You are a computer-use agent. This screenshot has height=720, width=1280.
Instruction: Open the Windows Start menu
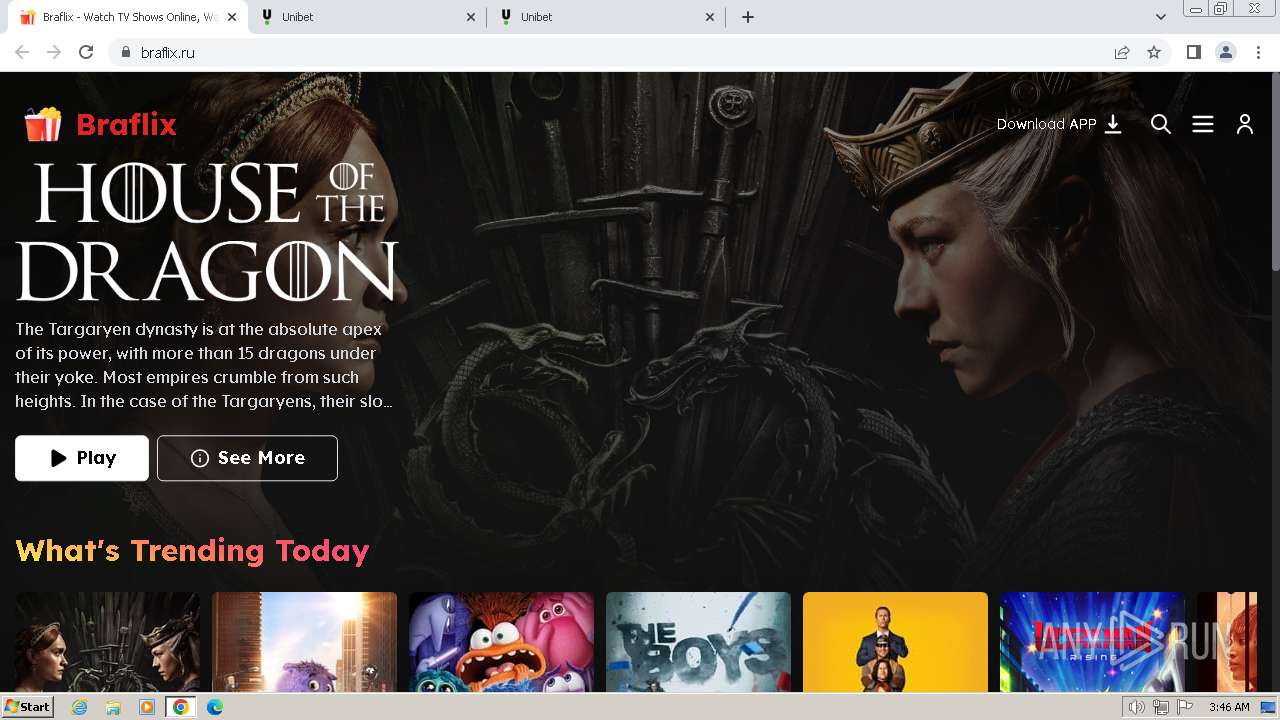pyautogui.click(x=28, y=707)
